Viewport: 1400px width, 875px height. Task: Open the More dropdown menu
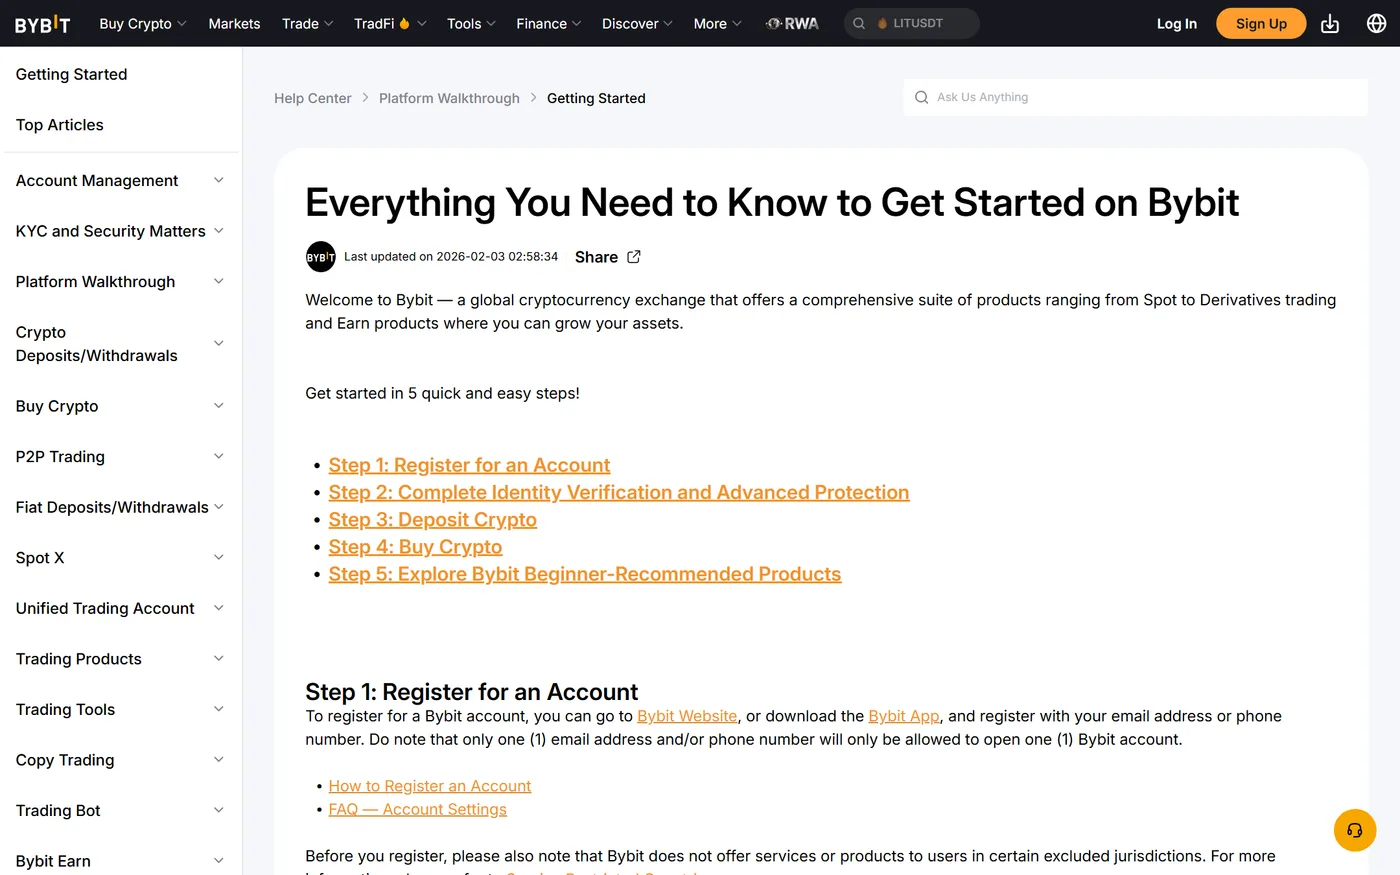click(x=718, y=24)
